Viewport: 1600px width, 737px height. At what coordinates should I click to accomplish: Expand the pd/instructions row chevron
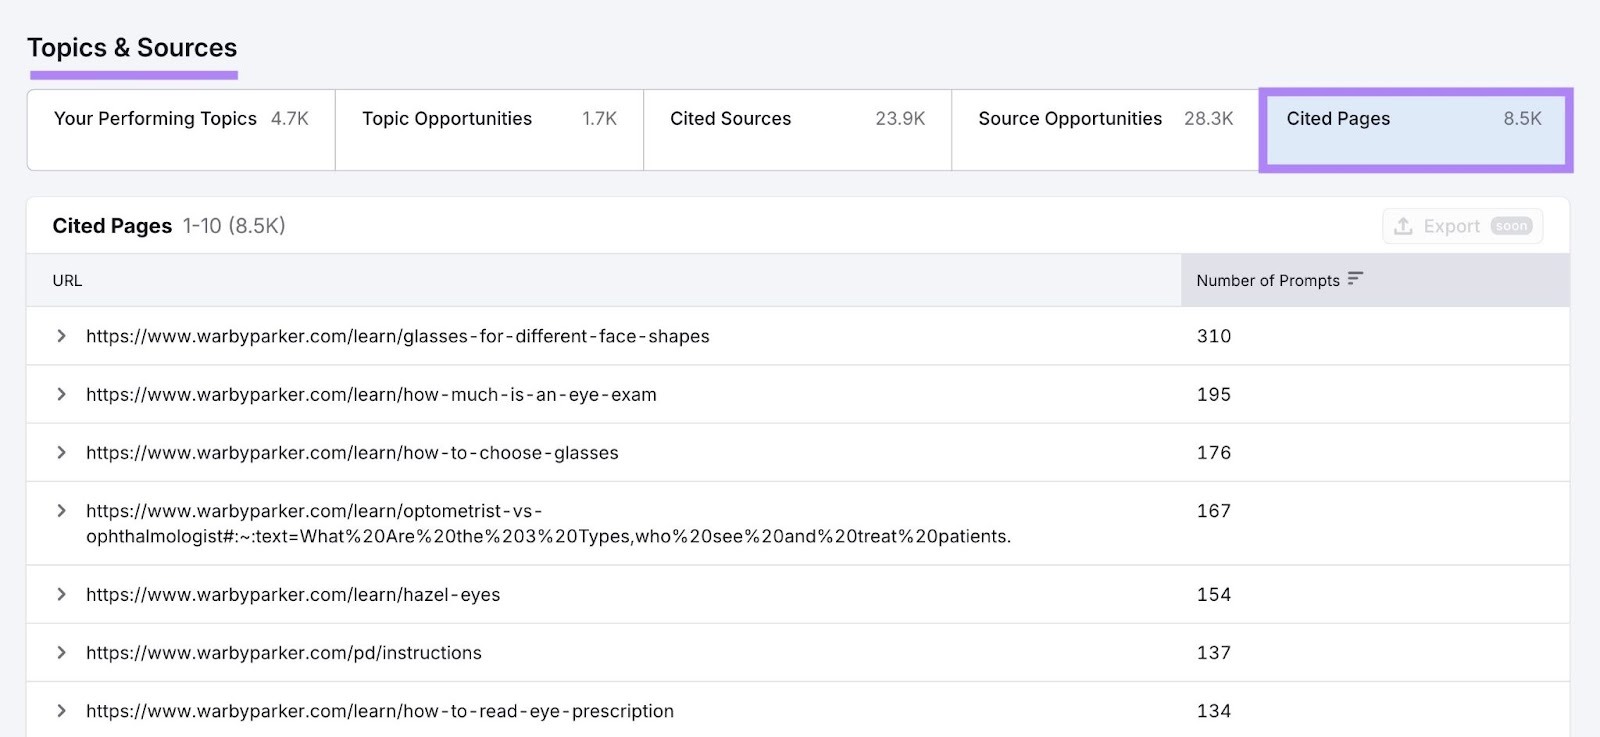(61, 652)
